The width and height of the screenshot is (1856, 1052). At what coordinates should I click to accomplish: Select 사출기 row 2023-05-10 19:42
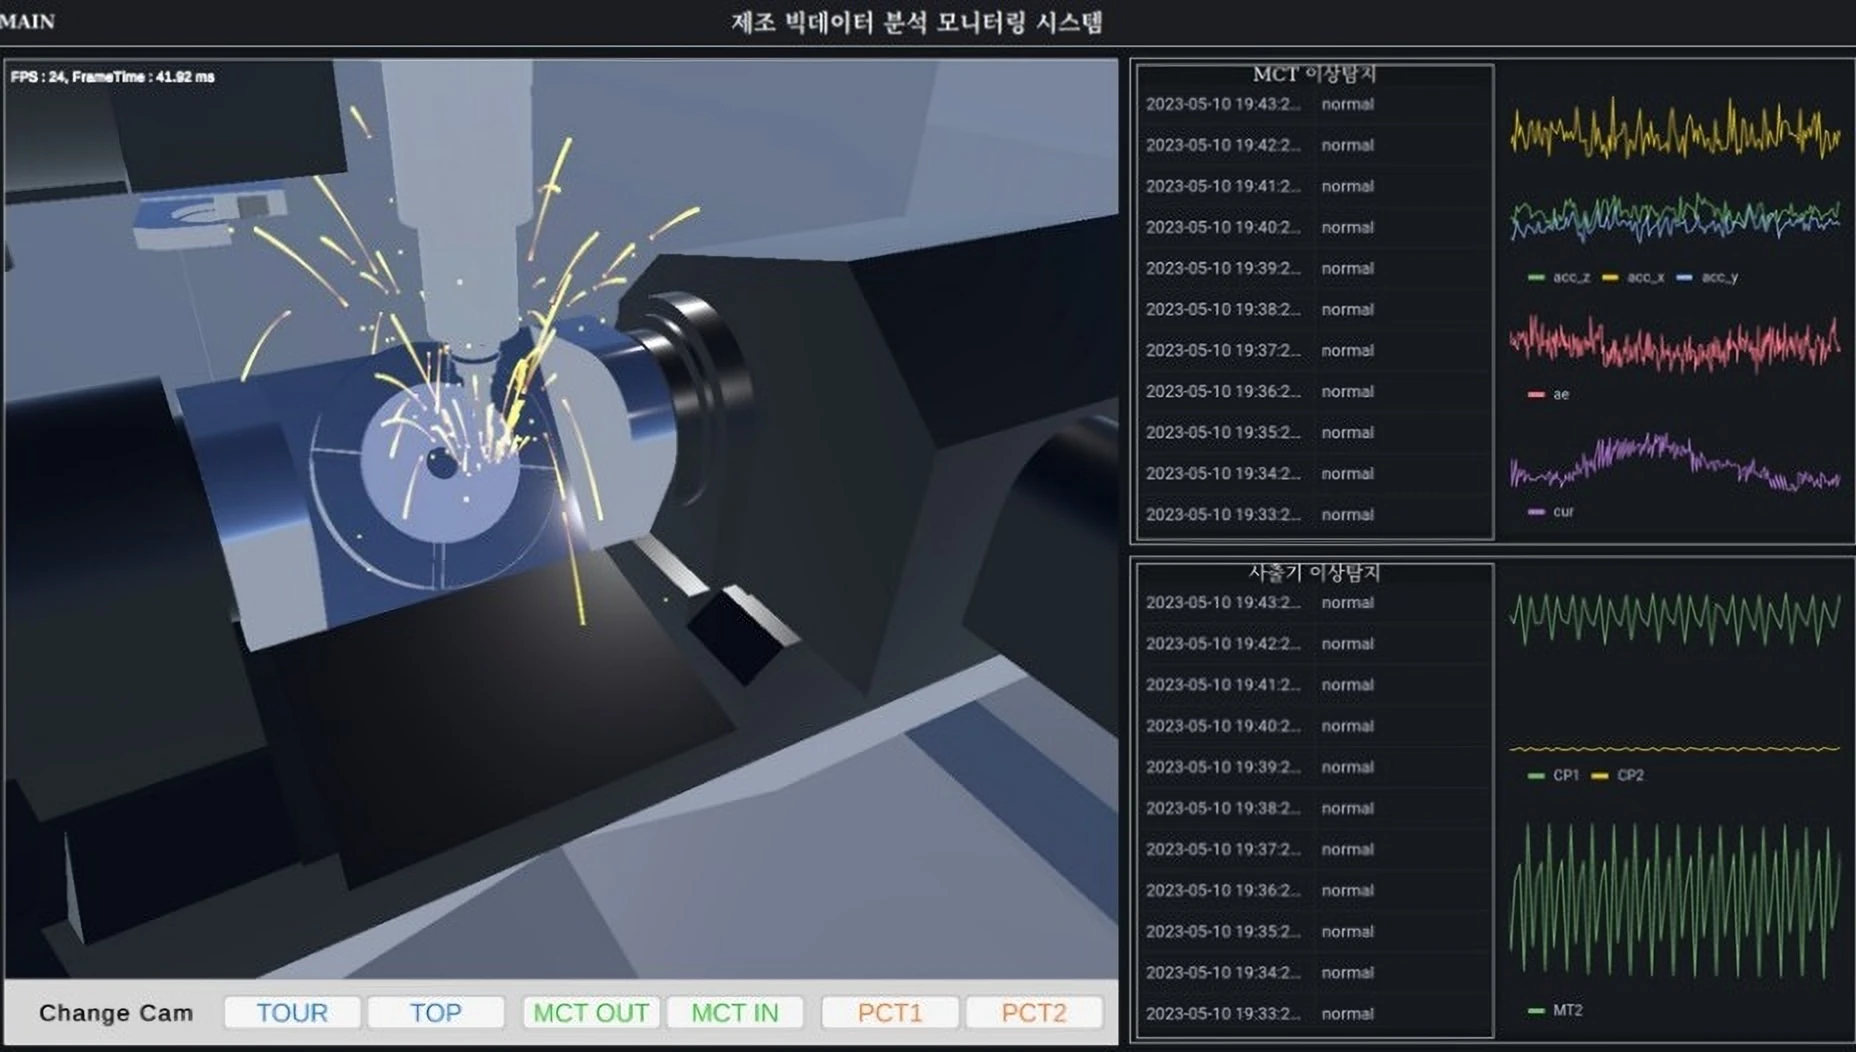(1314, 643)
